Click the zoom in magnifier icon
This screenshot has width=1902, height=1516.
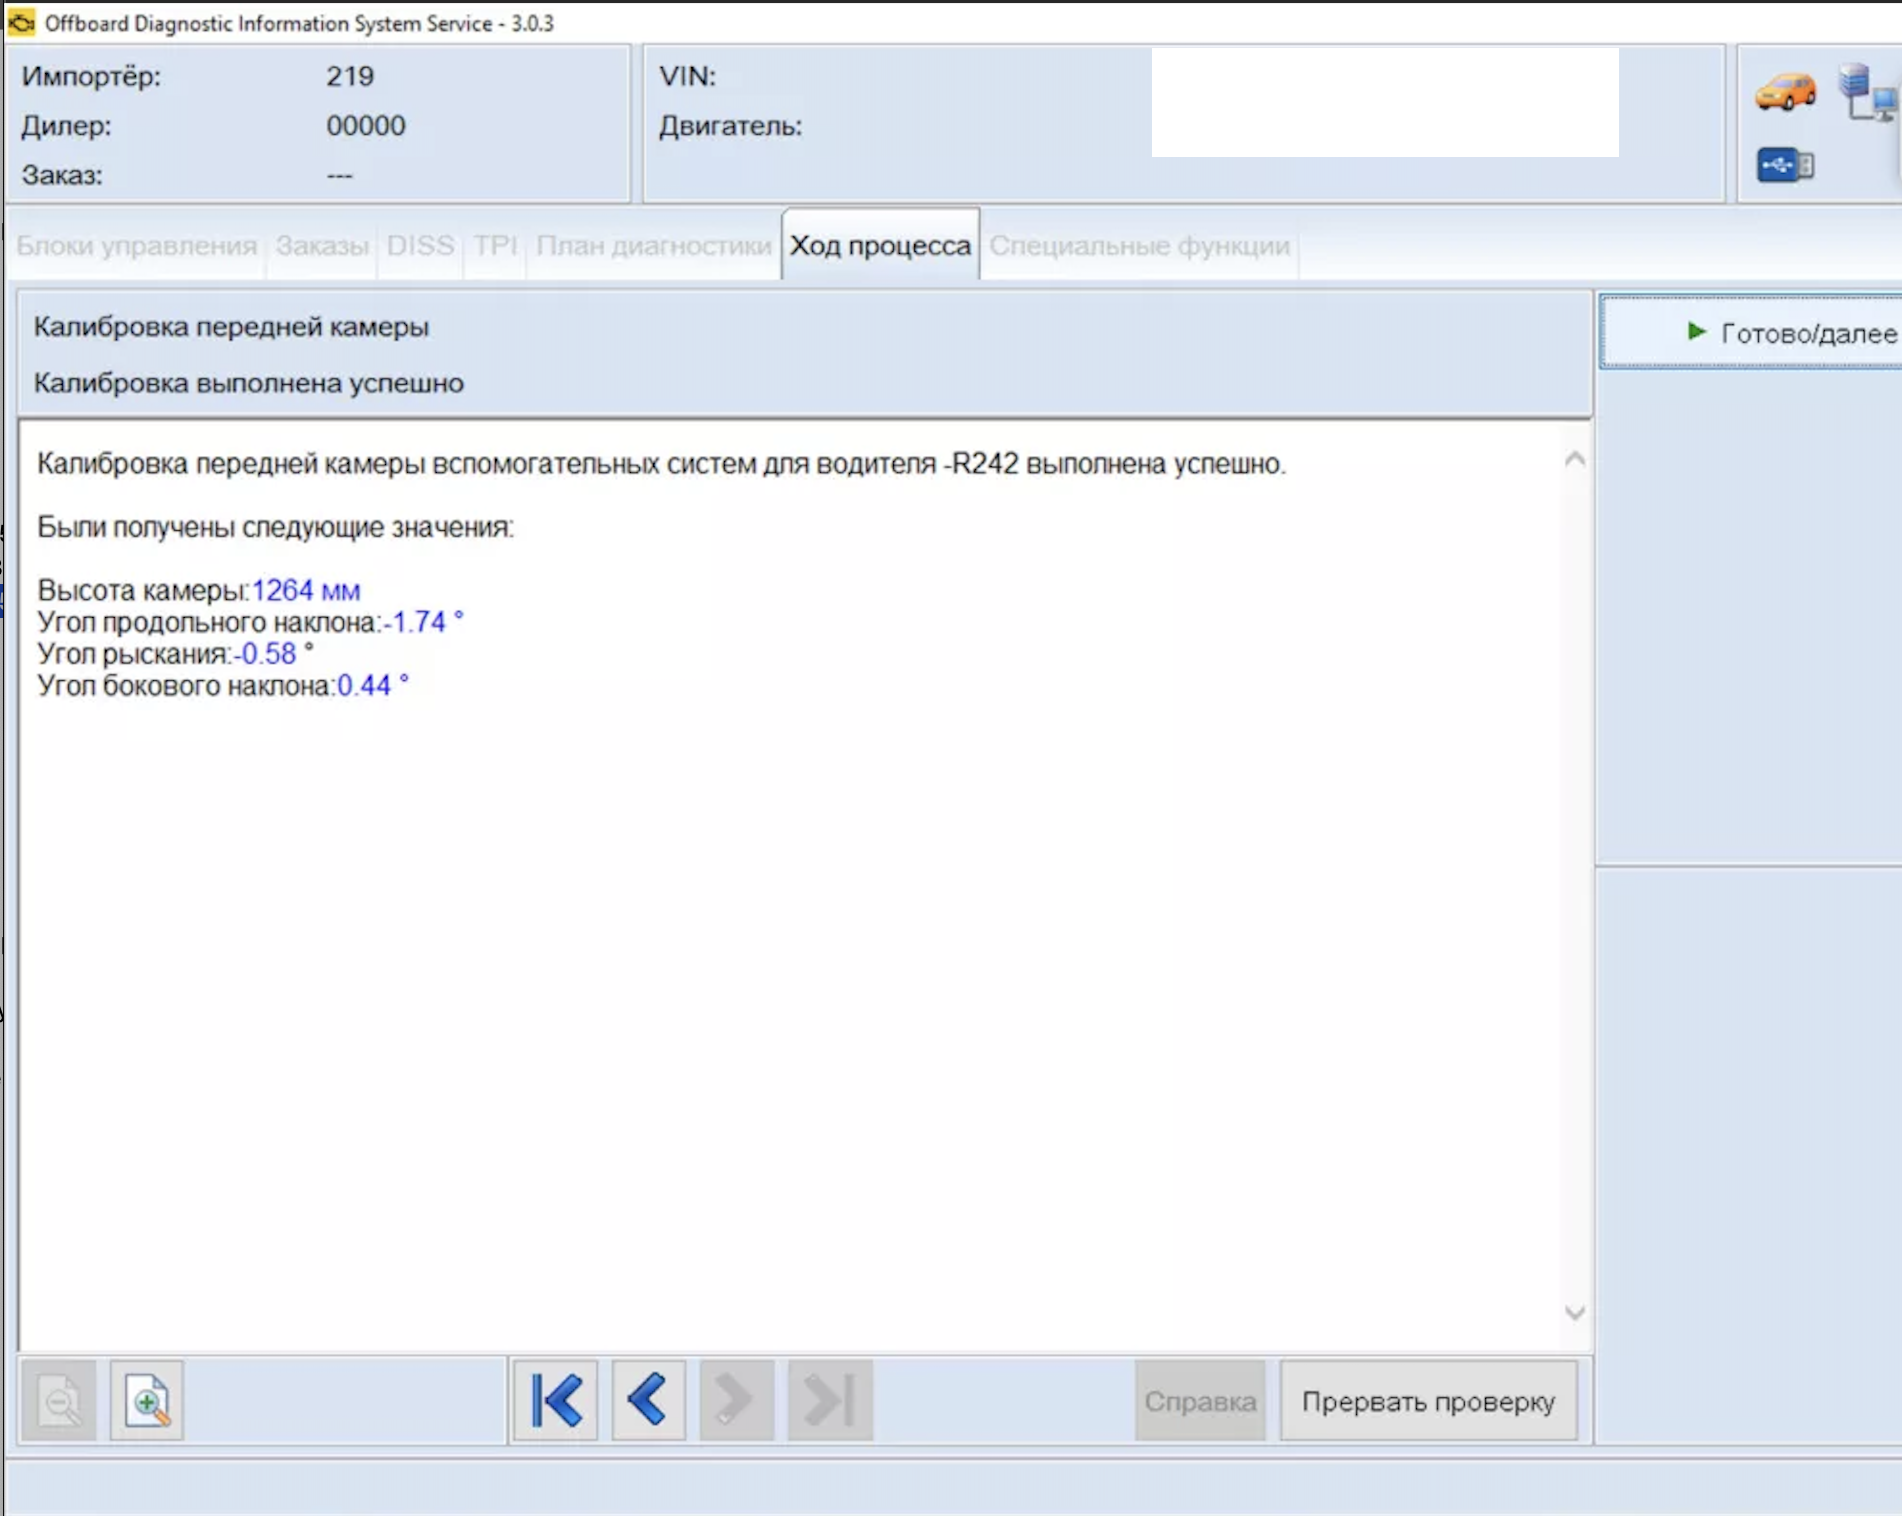(147, 1400)
